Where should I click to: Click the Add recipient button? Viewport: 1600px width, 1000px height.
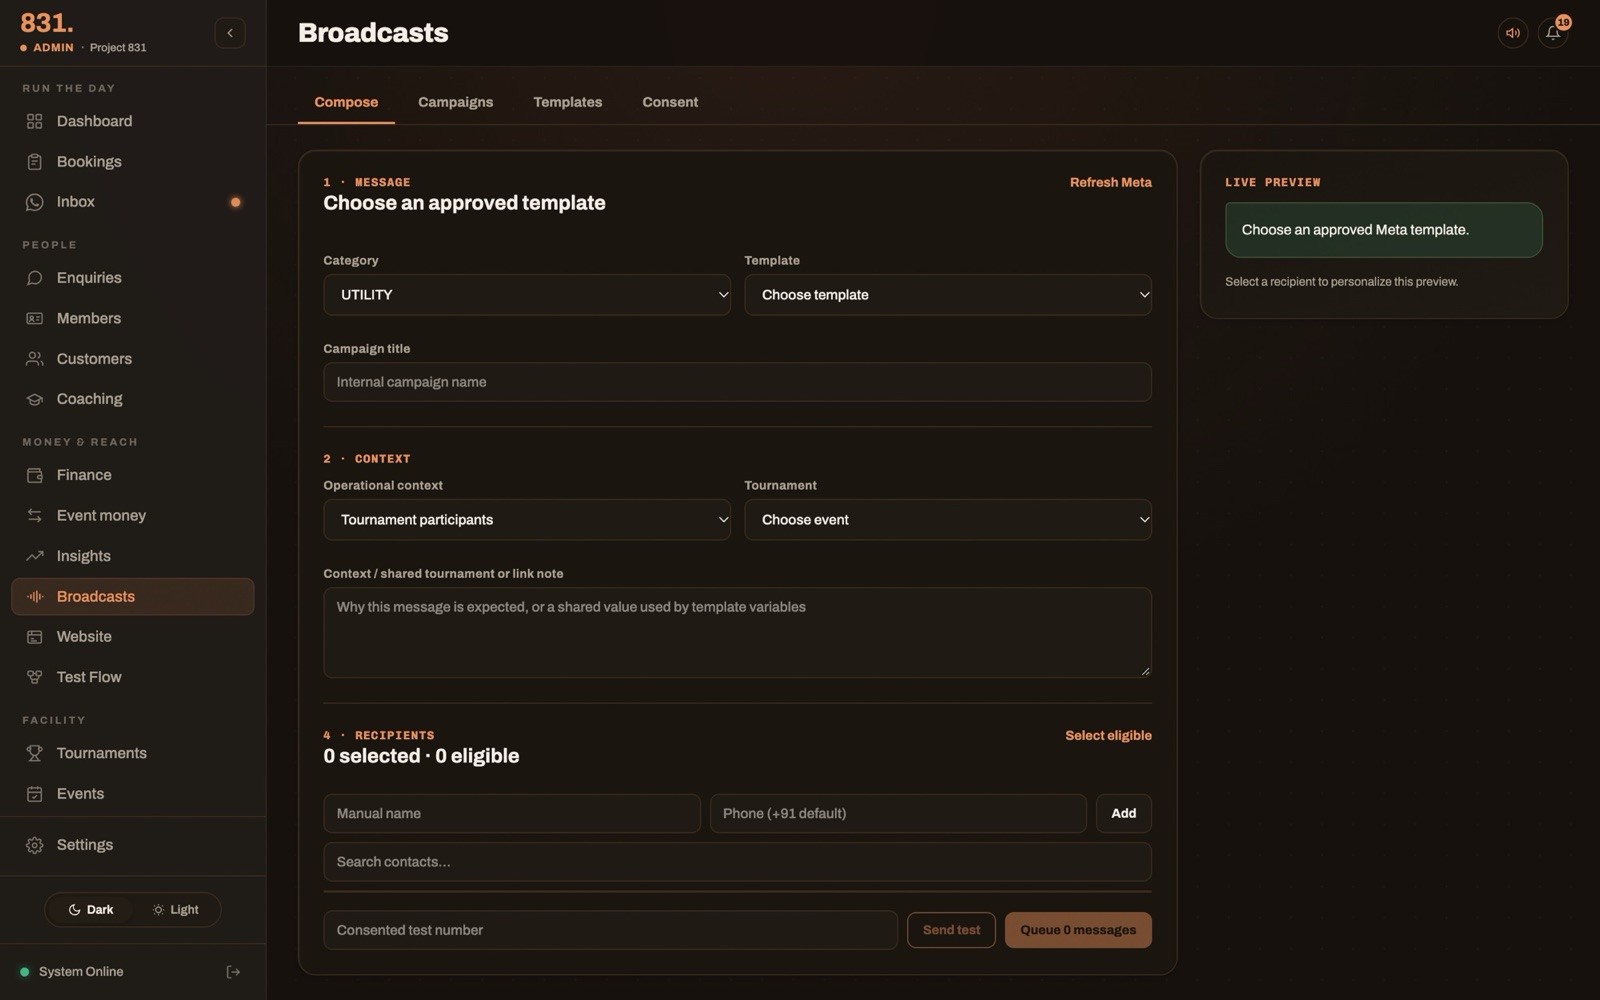[x=1123, y=814]
